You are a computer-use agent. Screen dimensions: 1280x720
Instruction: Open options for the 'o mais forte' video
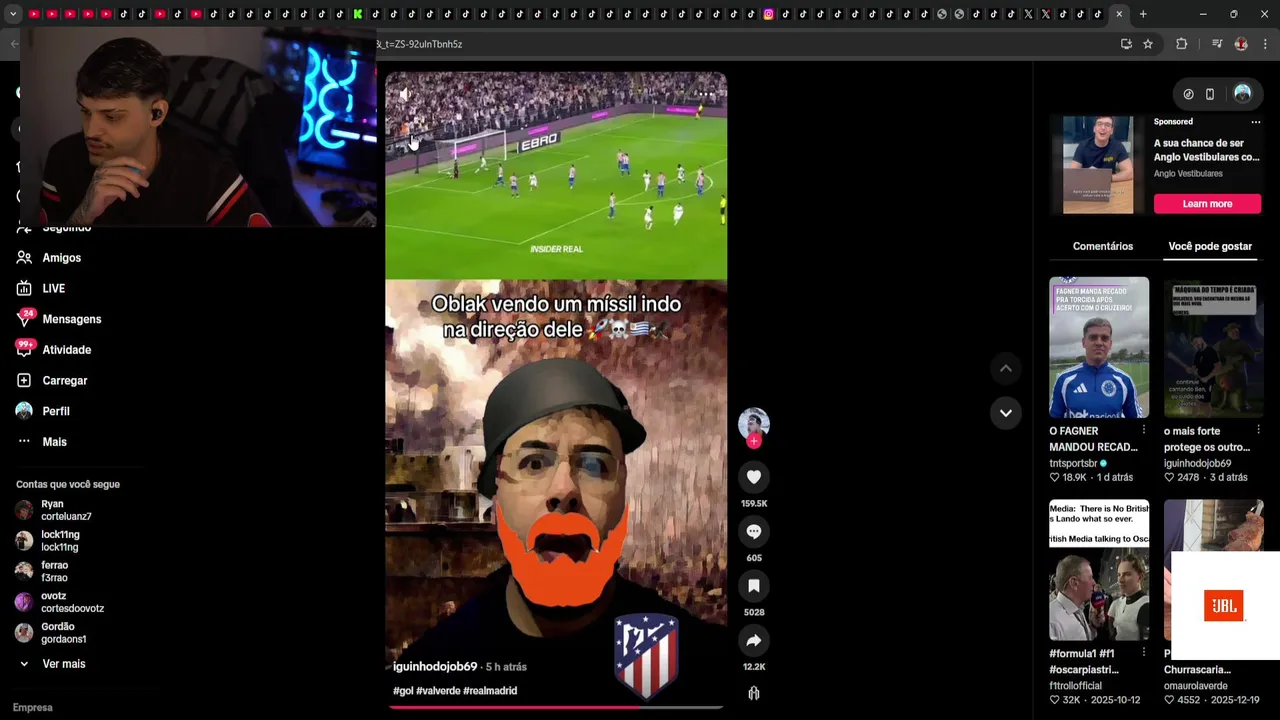coord(1258,430)
